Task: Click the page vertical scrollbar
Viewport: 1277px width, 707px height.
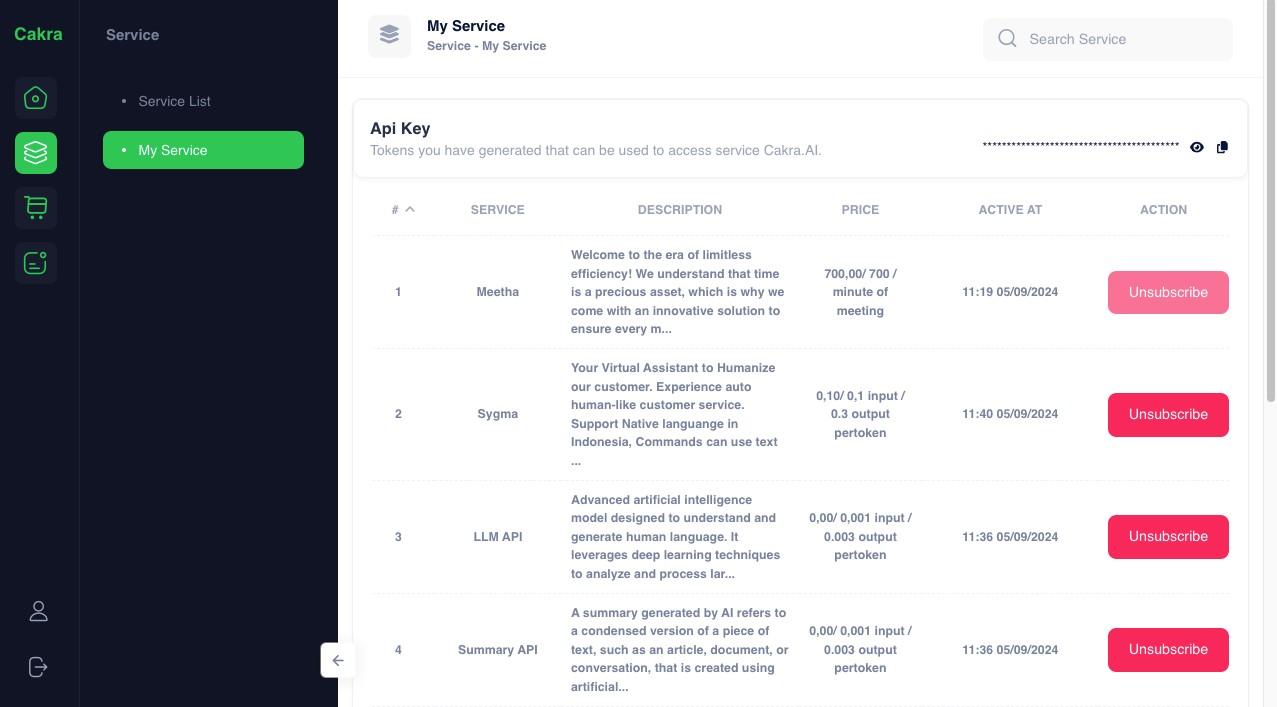Action: [1271, 200]
